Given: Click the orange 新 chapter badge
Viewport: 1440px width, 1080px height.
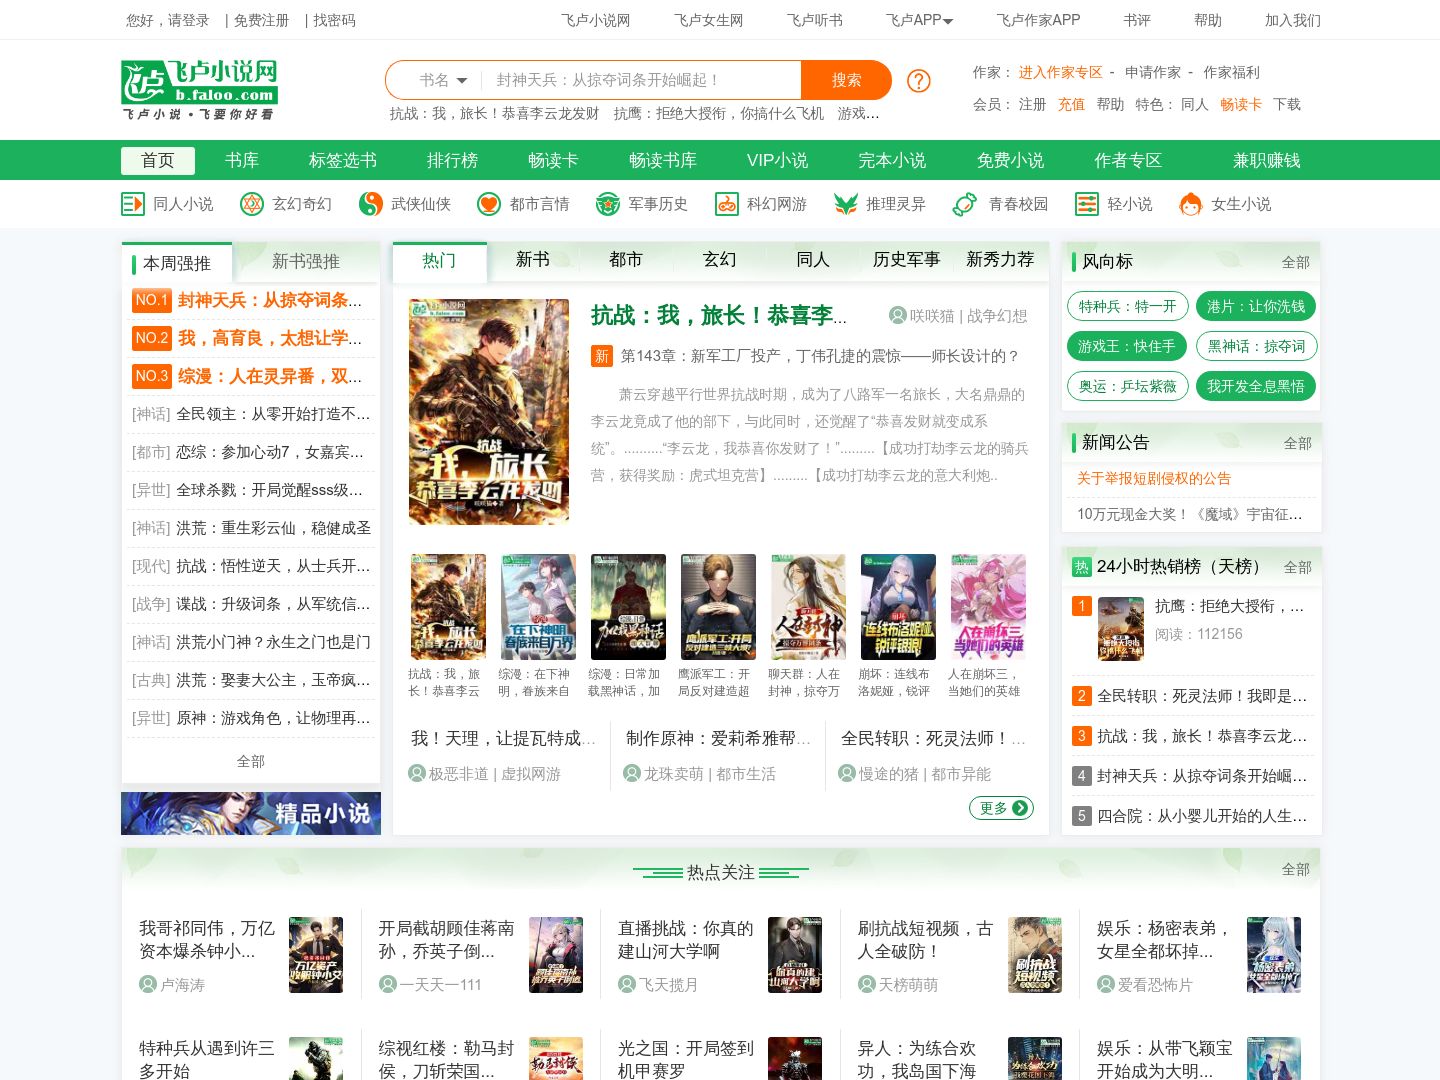Looking at the screenshot, I should pyautogui.click(x=601, y=356).
